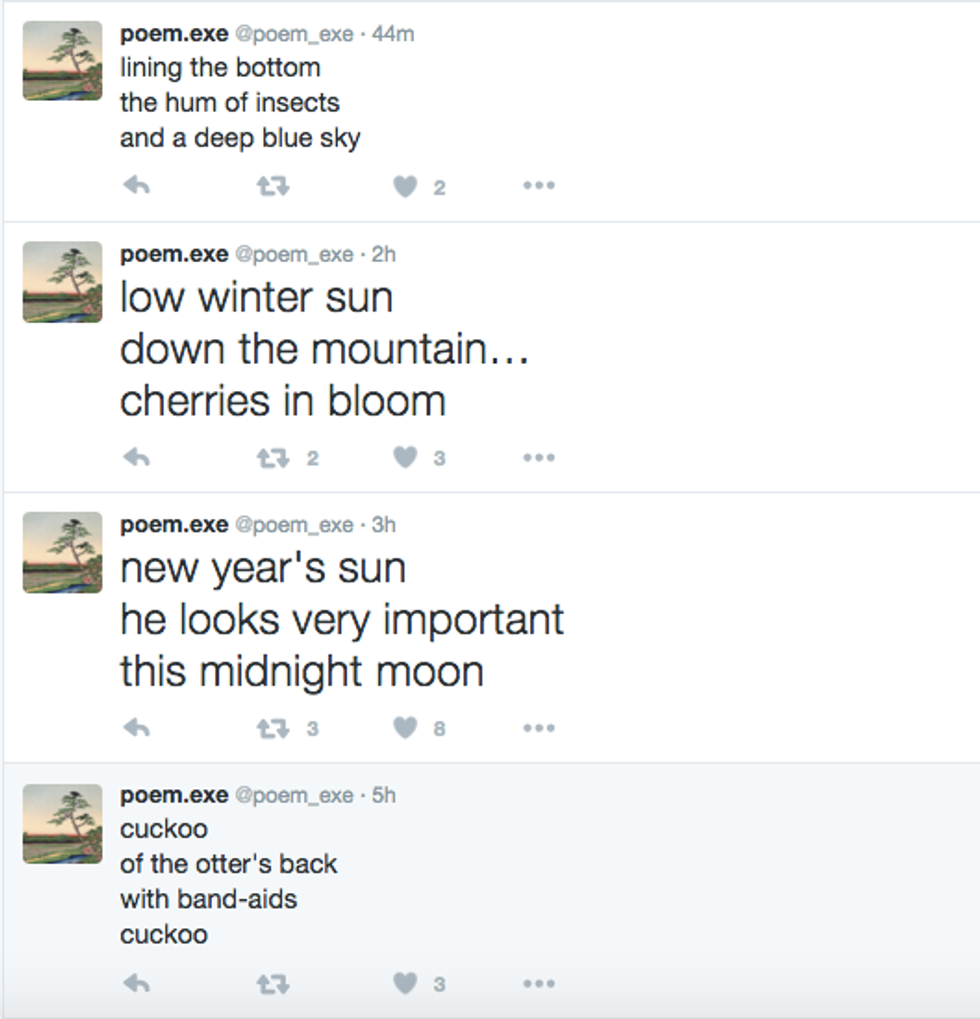Like the 'deep blue sky' tweet
The height and width of the screenshot is (1019, 980).
coord(405,186)
